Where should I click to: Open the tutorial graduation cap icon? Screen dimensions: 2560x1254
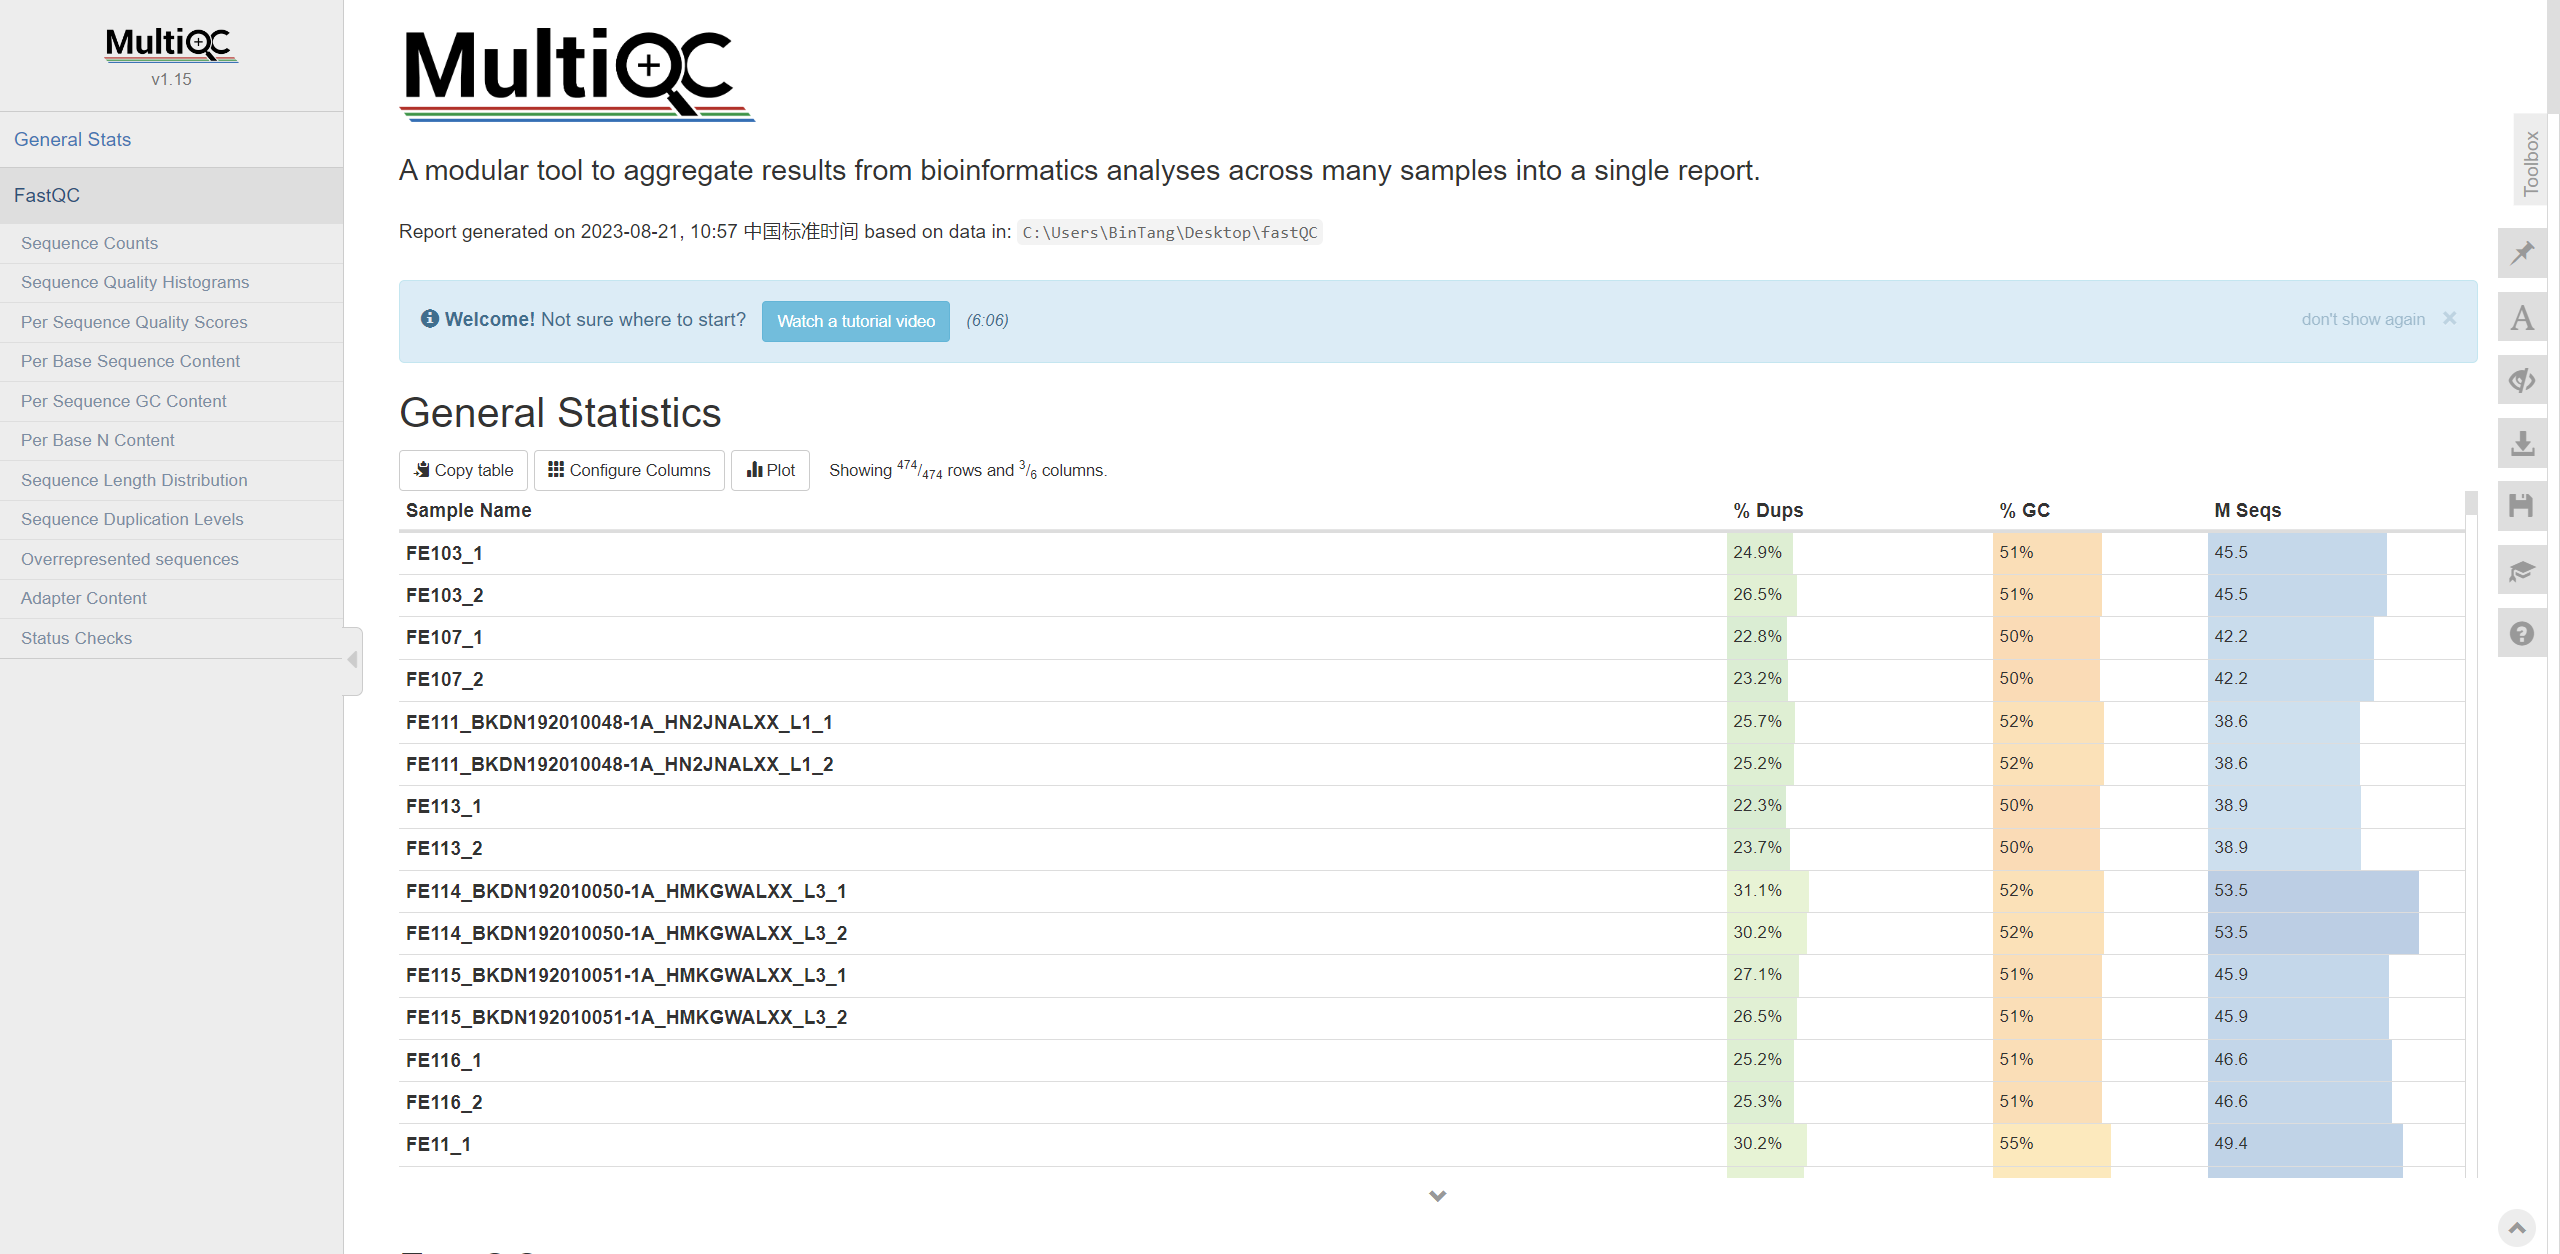click(2522, 570)
